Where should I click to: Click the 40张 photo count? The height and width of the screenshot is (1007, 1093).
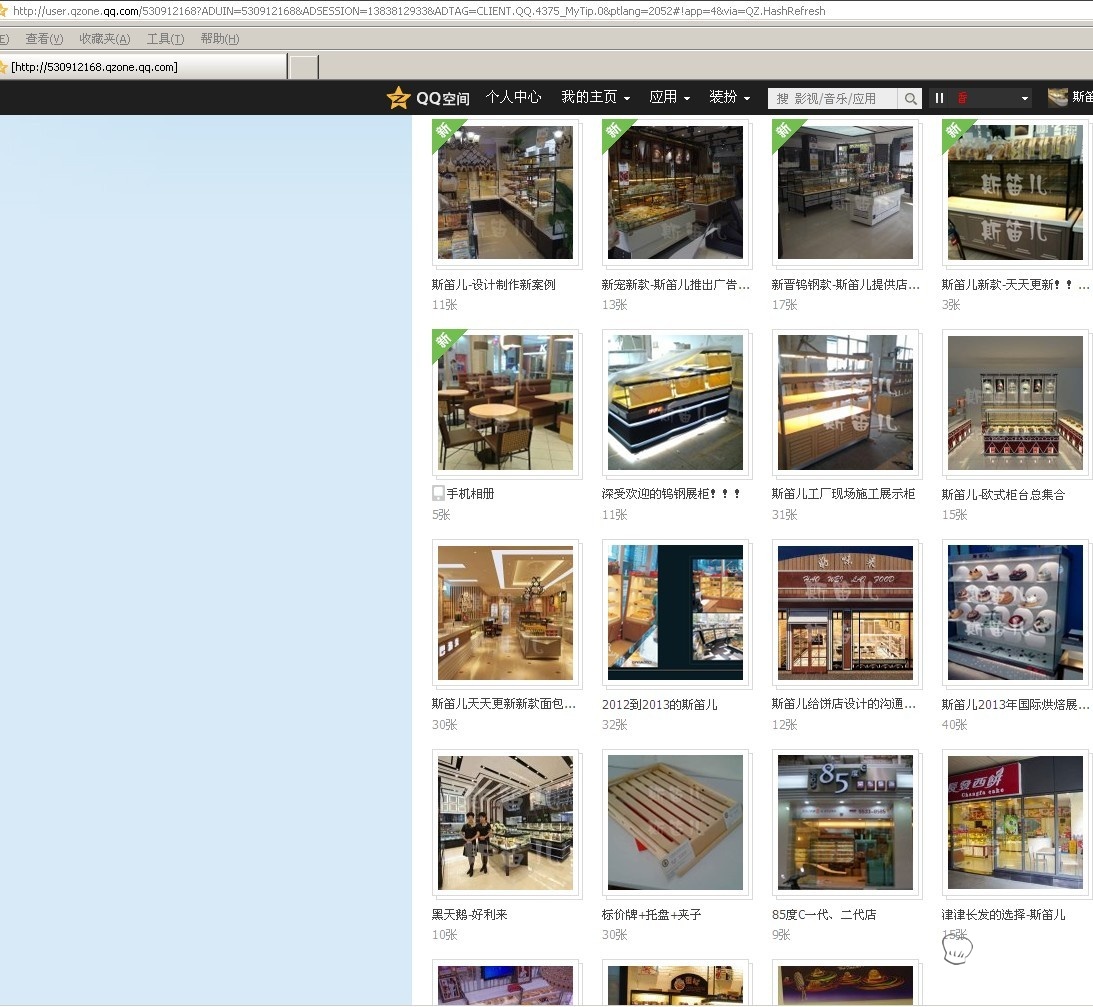pos(954,725)
